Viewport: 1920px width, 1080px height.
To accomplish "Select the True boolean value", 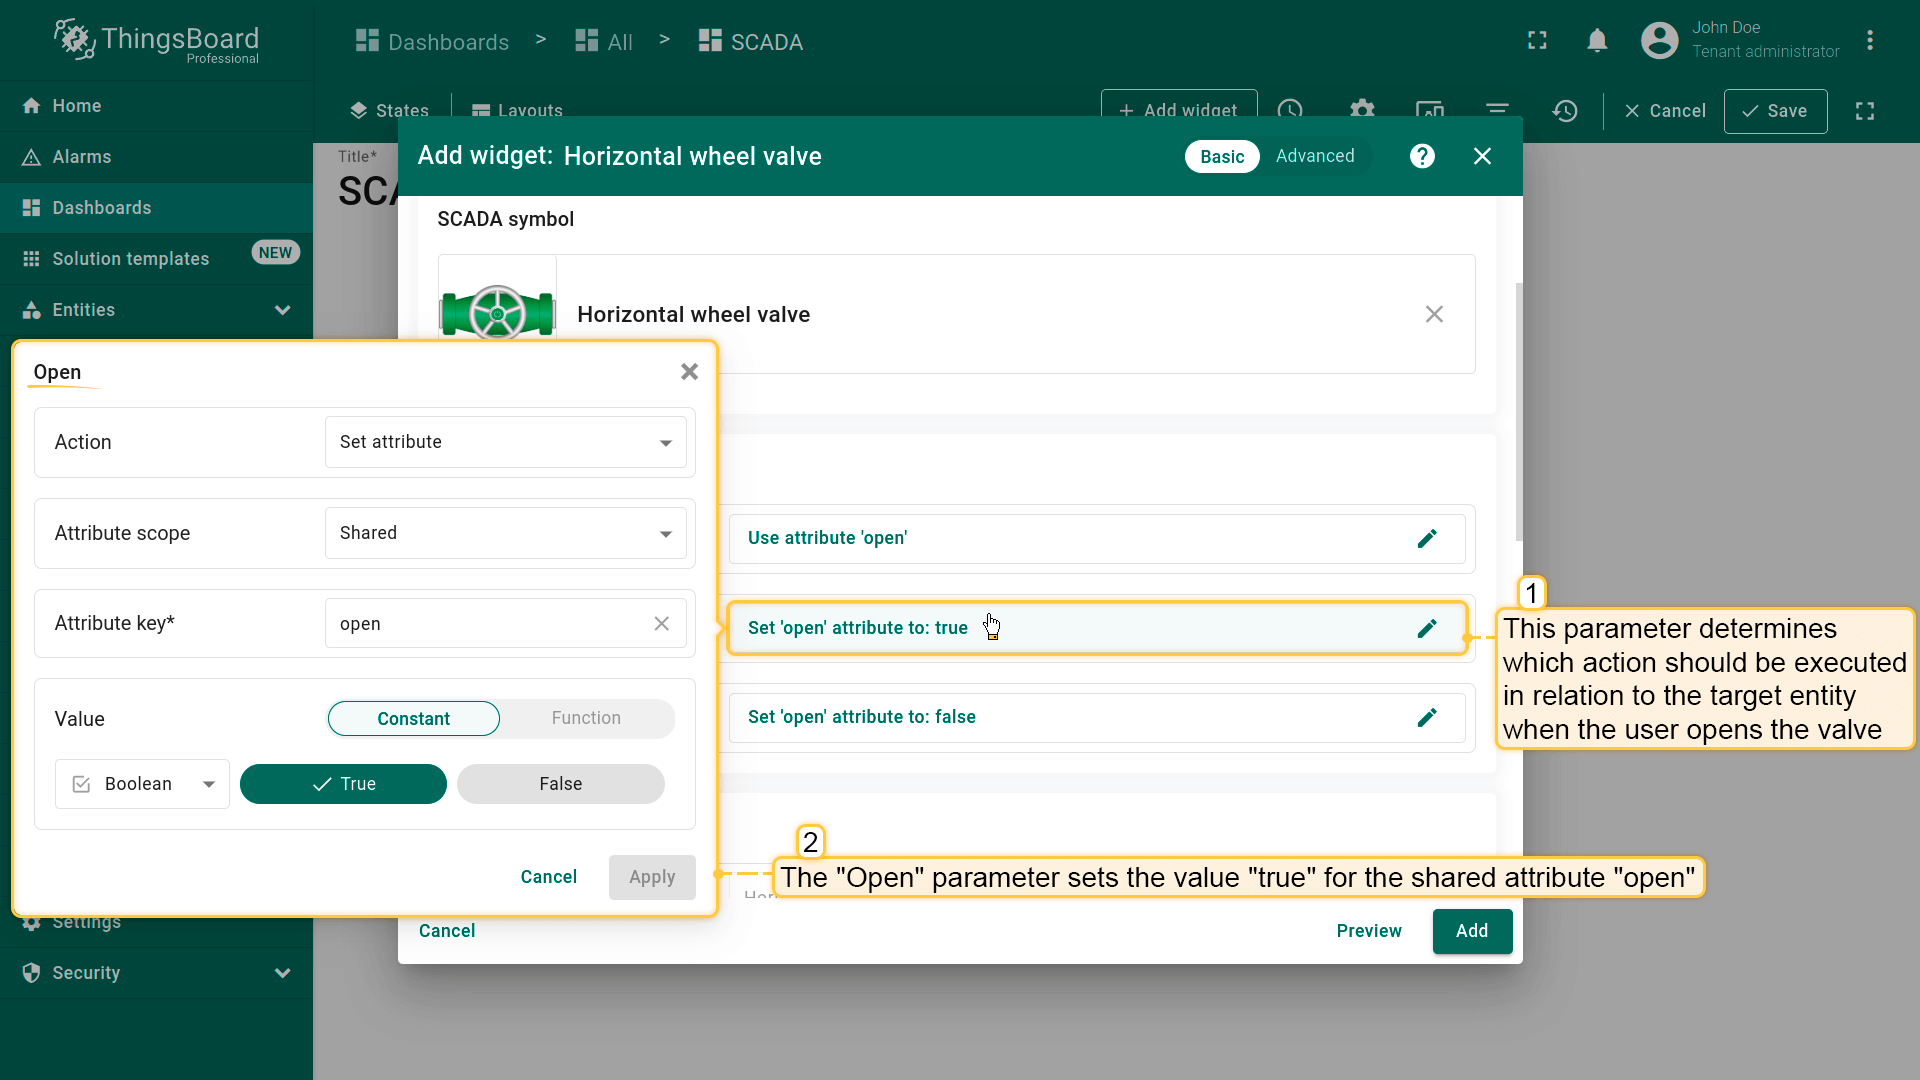I will click(343, 784).
